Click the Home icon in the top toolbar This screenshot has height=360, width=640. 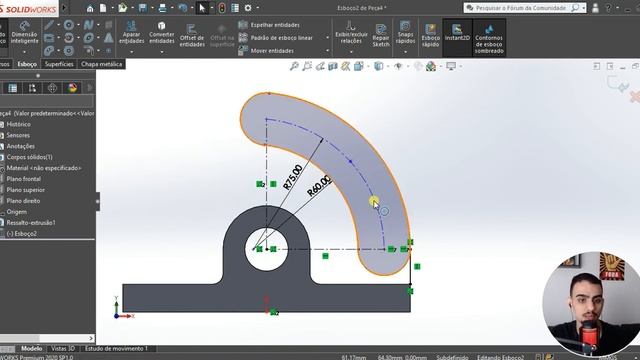point(90,8)
